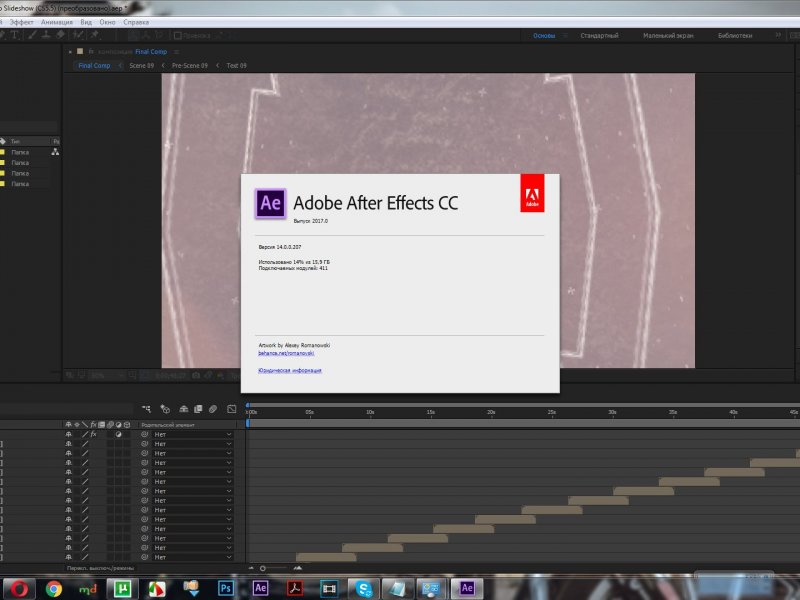Zoom in the timeline using the large mountains icon
Image resolution: width=800 pixels, height=600 pixels.
pyautogui.click(x=298, y=568)
